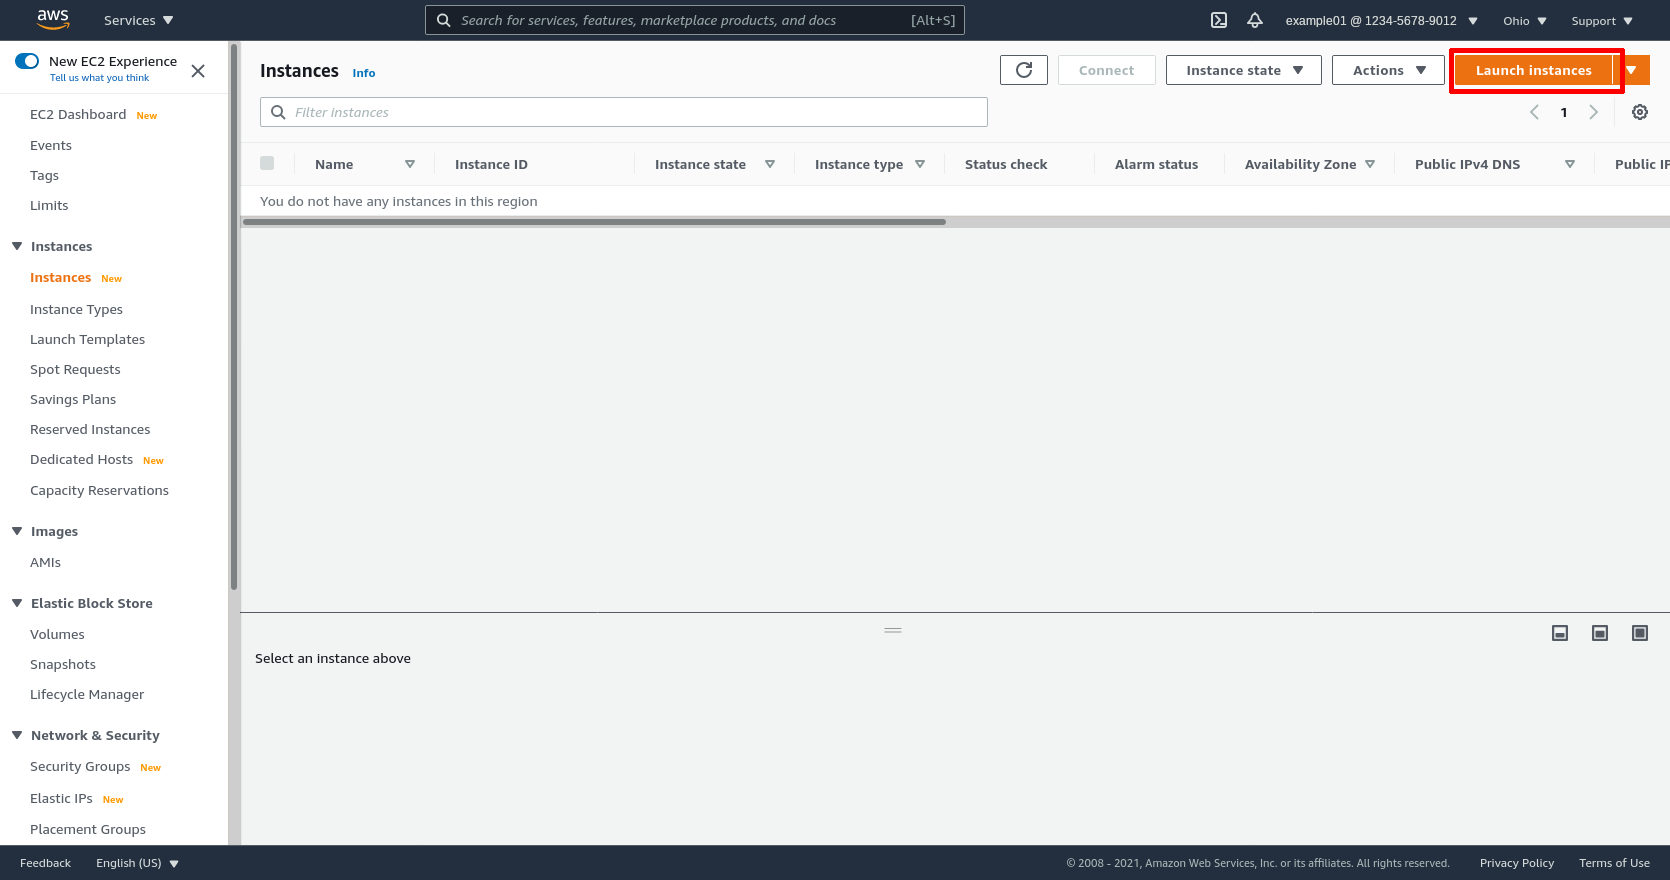
Task: Open table preferences gear icon
Action: 1640,112
